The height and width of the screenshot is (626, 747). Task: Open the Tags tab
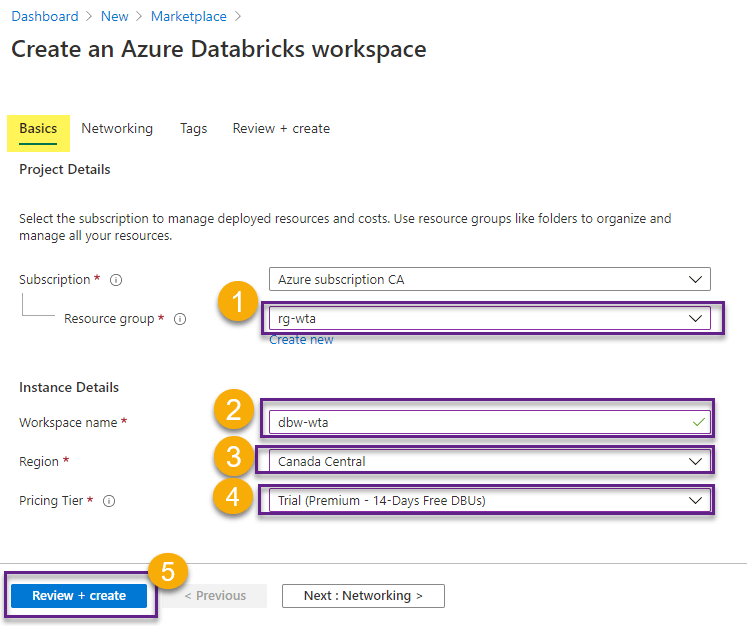point(193,129)
